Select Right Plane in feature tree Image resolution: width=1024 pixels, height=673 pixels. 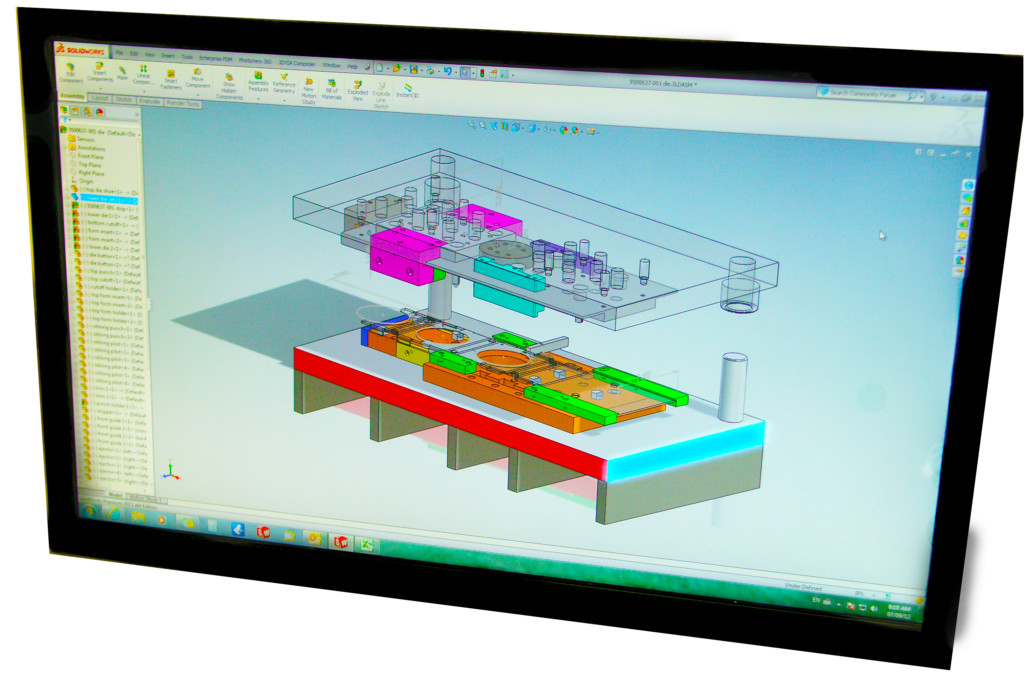[88, 173]
